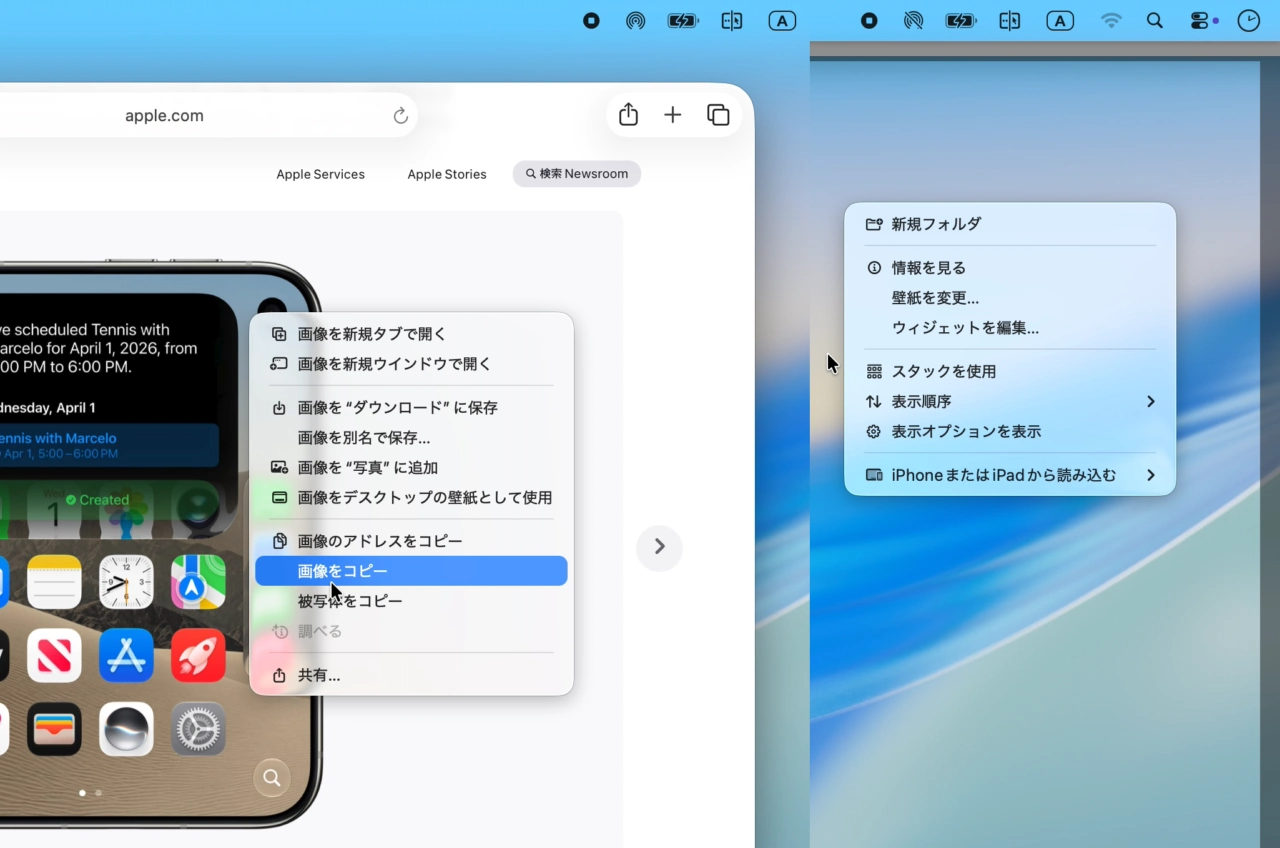Select 情報を見る in desktop menu
The image size is (1280, 848).
tap(1010, 268)
